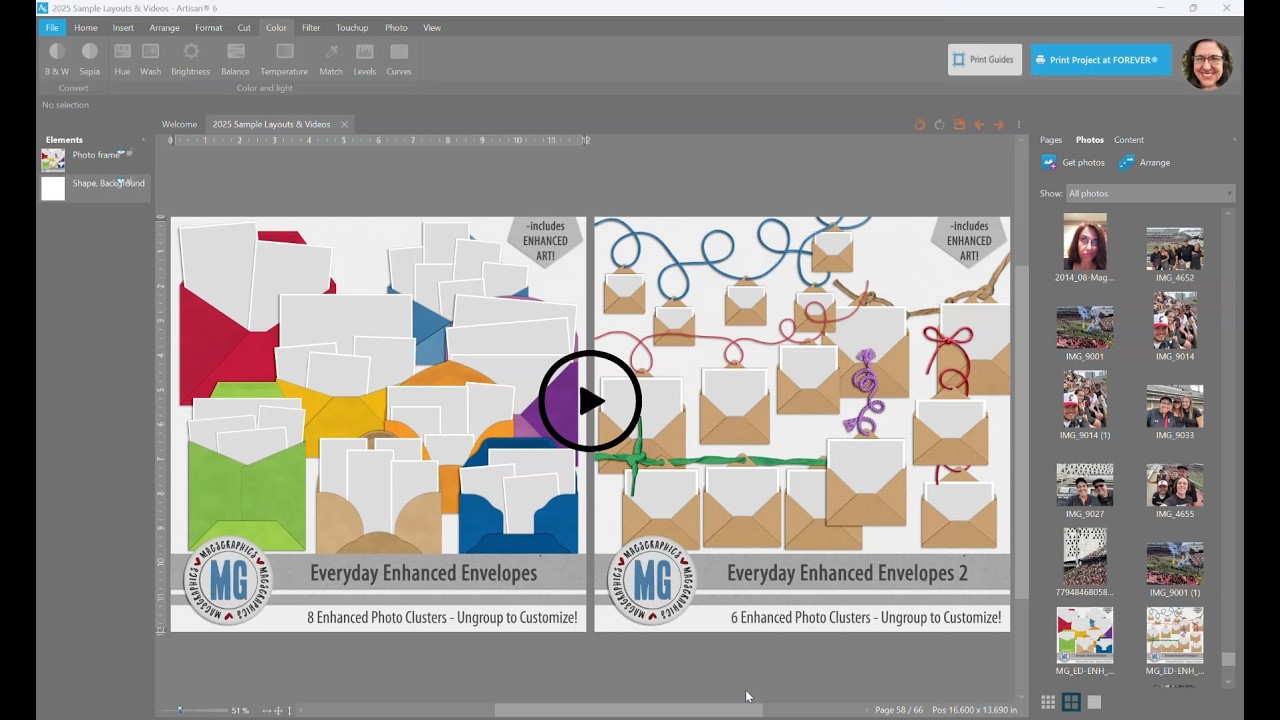Open the Hue adjustment tool
This screenshot has width=1280, height=720.
122,60
